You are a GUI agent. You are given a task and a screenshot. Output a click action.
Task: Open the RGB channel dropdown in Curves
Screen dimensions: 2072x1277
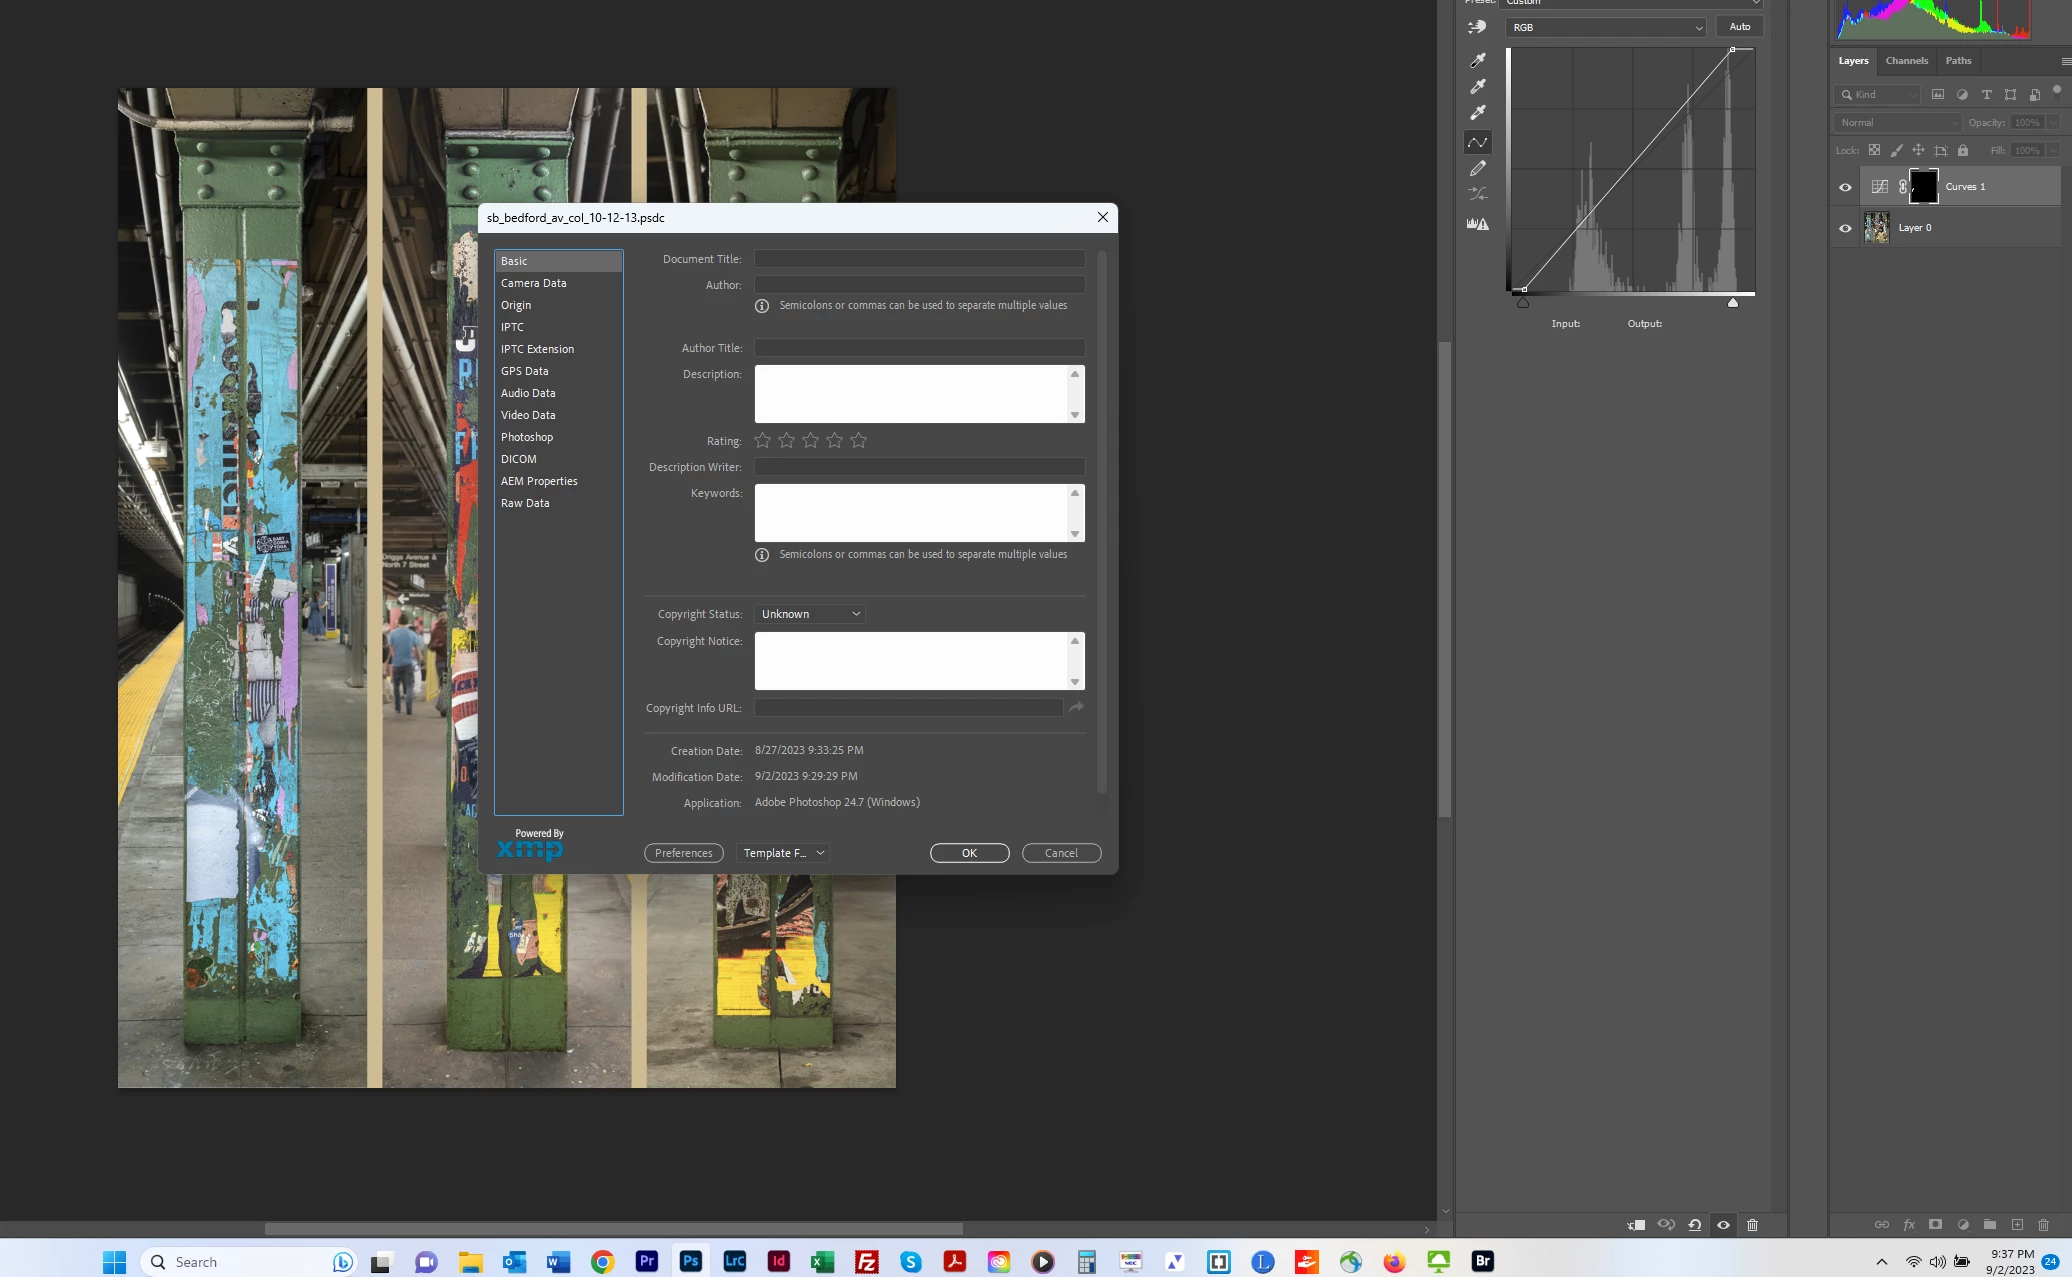click(1606, 28)
